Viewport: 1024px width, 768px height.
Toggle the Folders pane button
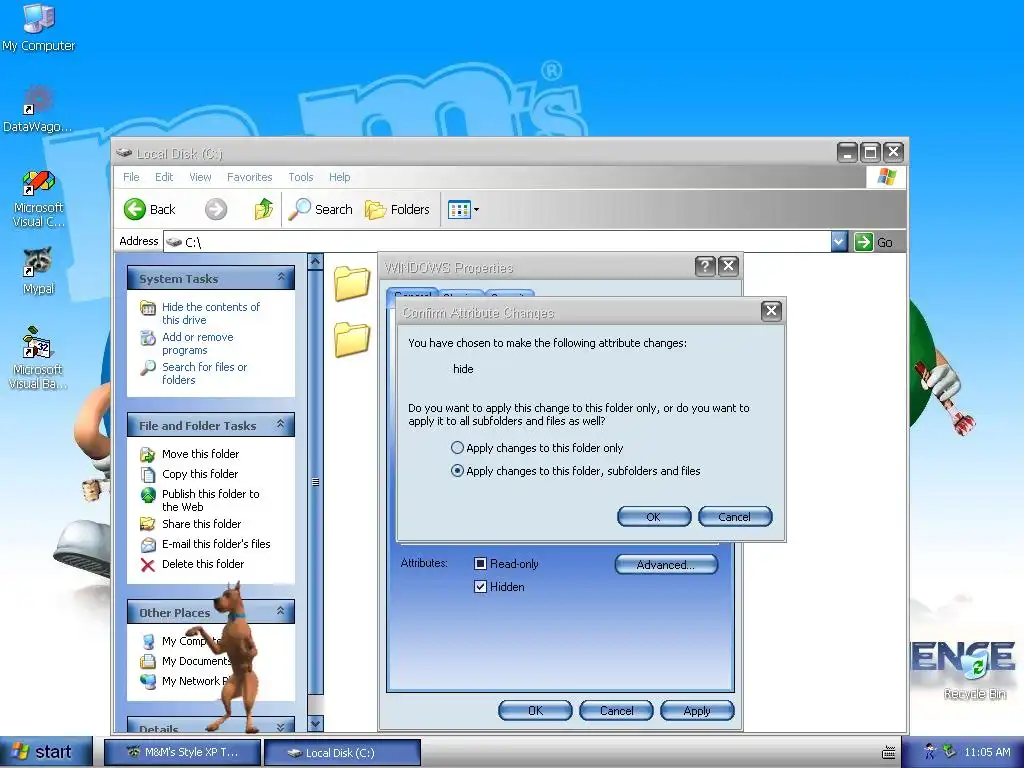397,210
